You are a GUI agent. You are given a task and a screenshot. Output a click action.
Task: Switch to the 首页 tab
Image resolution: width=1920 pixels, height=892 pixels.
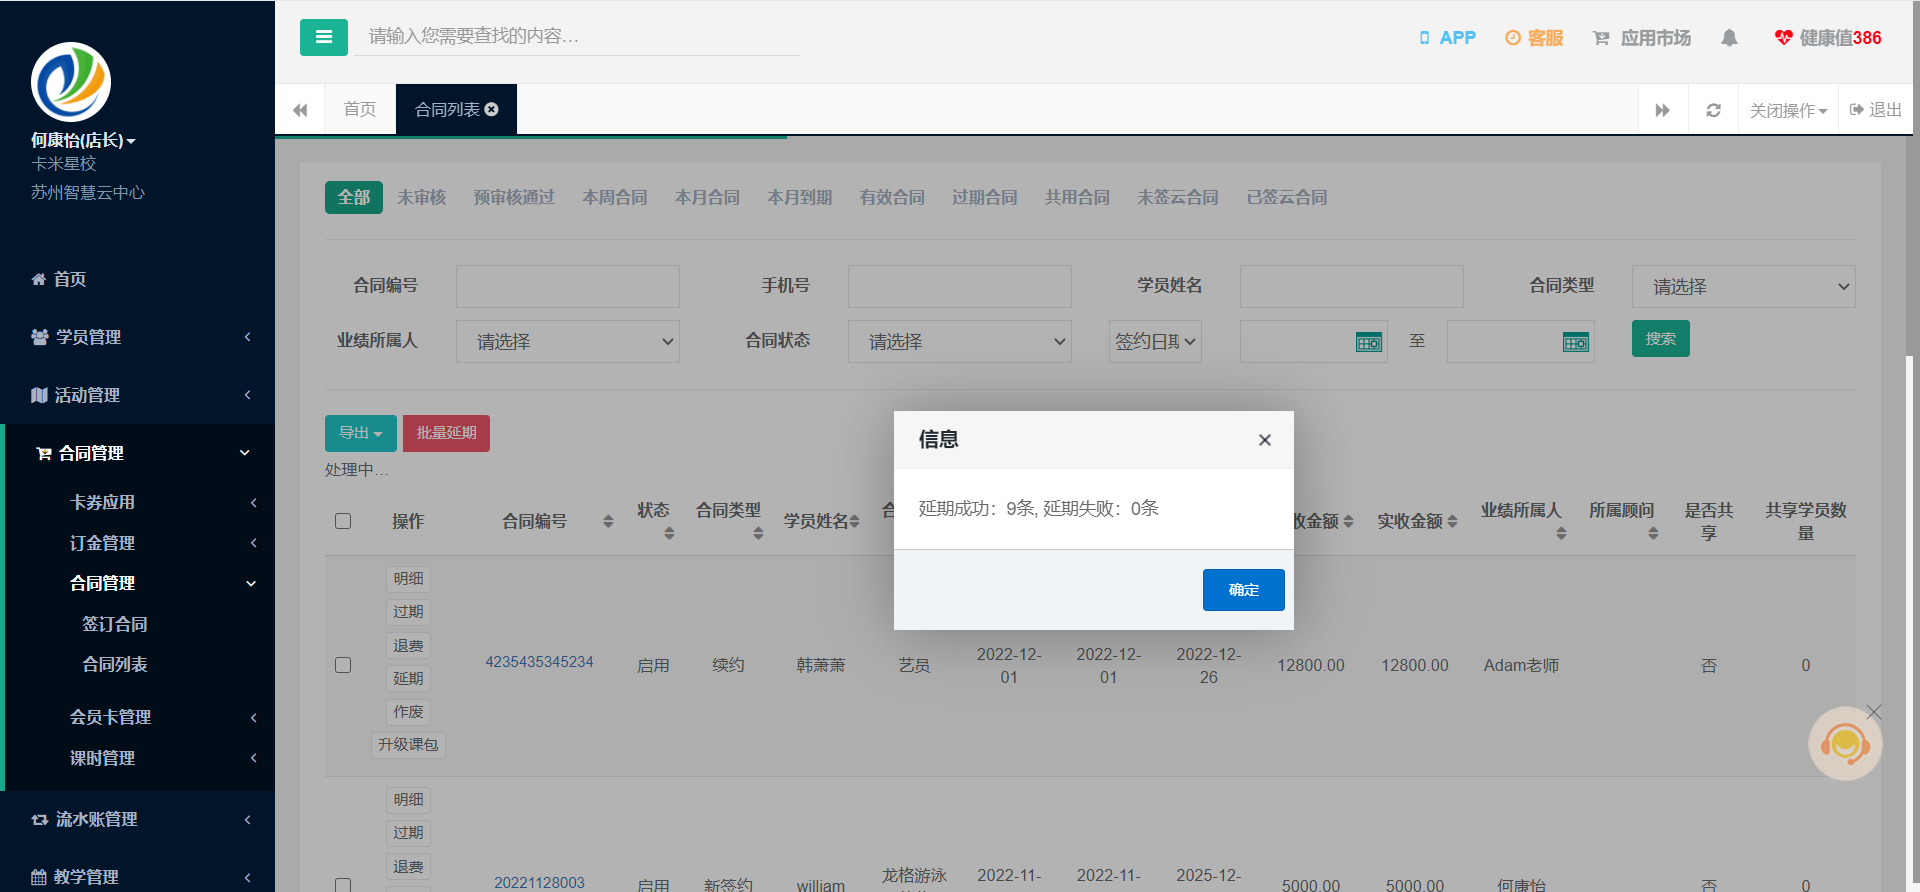(360, 110)
